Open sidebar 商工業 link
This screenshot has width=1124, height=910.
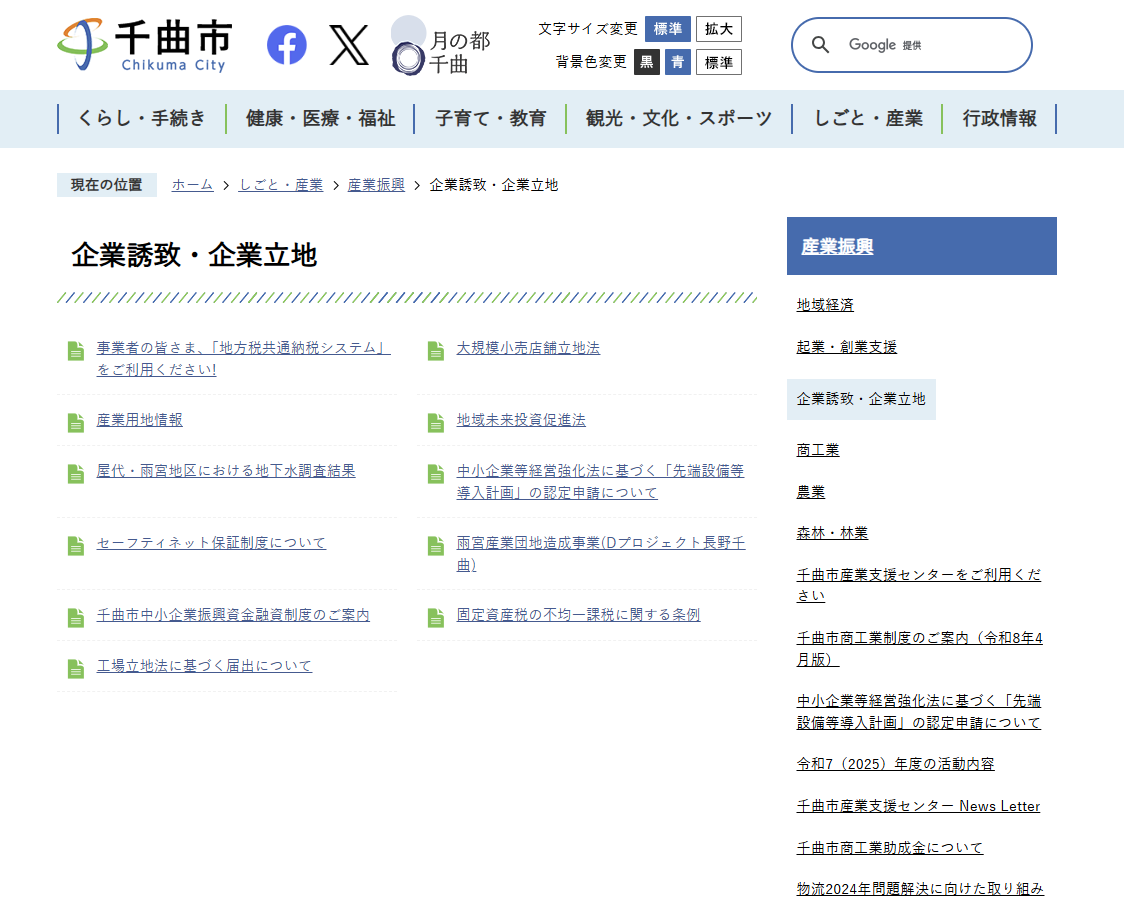(818, 450)
